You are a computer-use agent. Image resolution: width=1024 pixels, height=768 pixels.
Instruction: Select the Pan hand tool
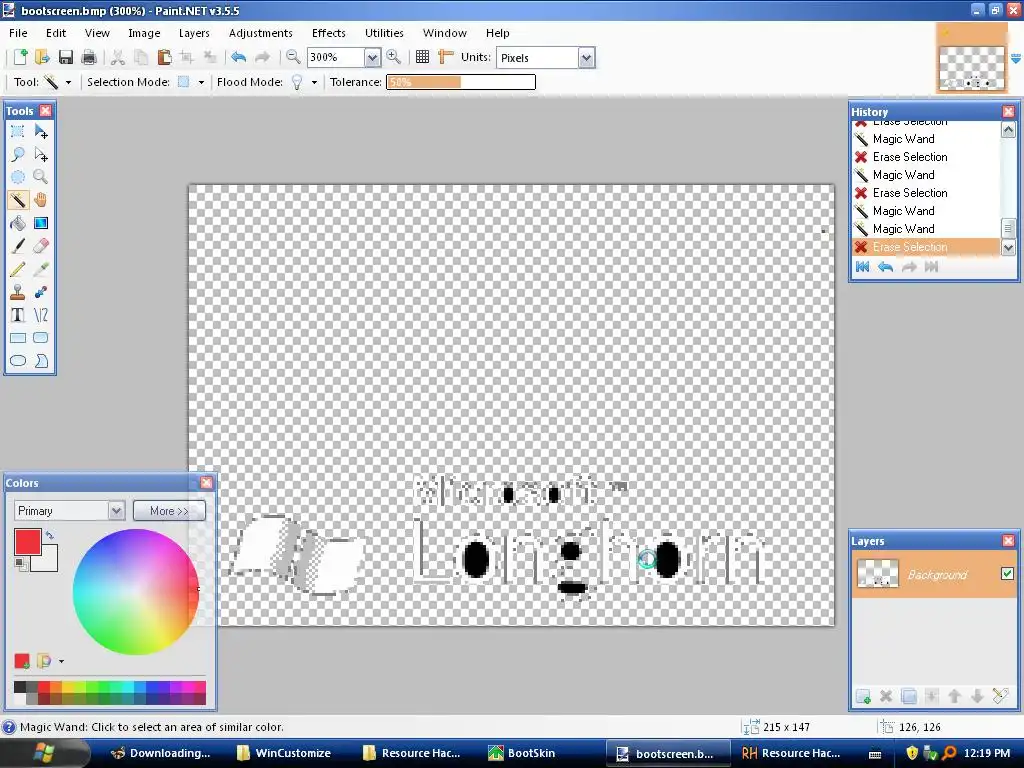[40, 200]
